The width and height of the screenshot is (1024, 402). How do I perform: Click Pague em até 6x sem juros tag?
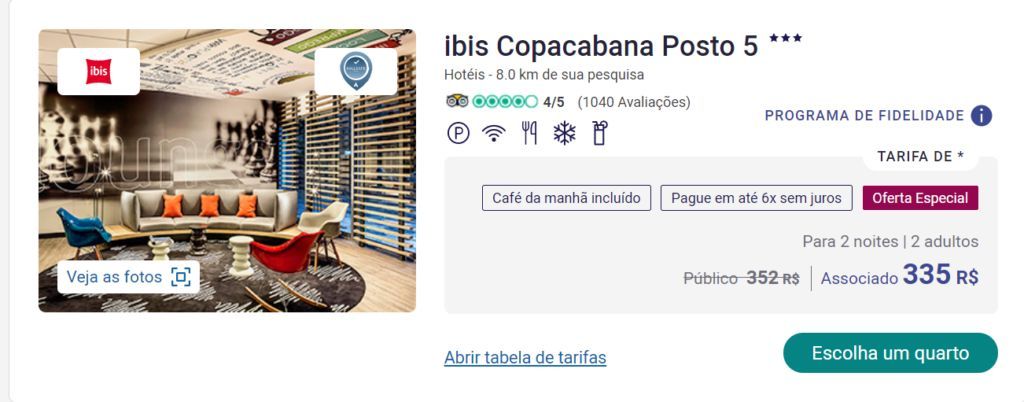coord(756,198)
